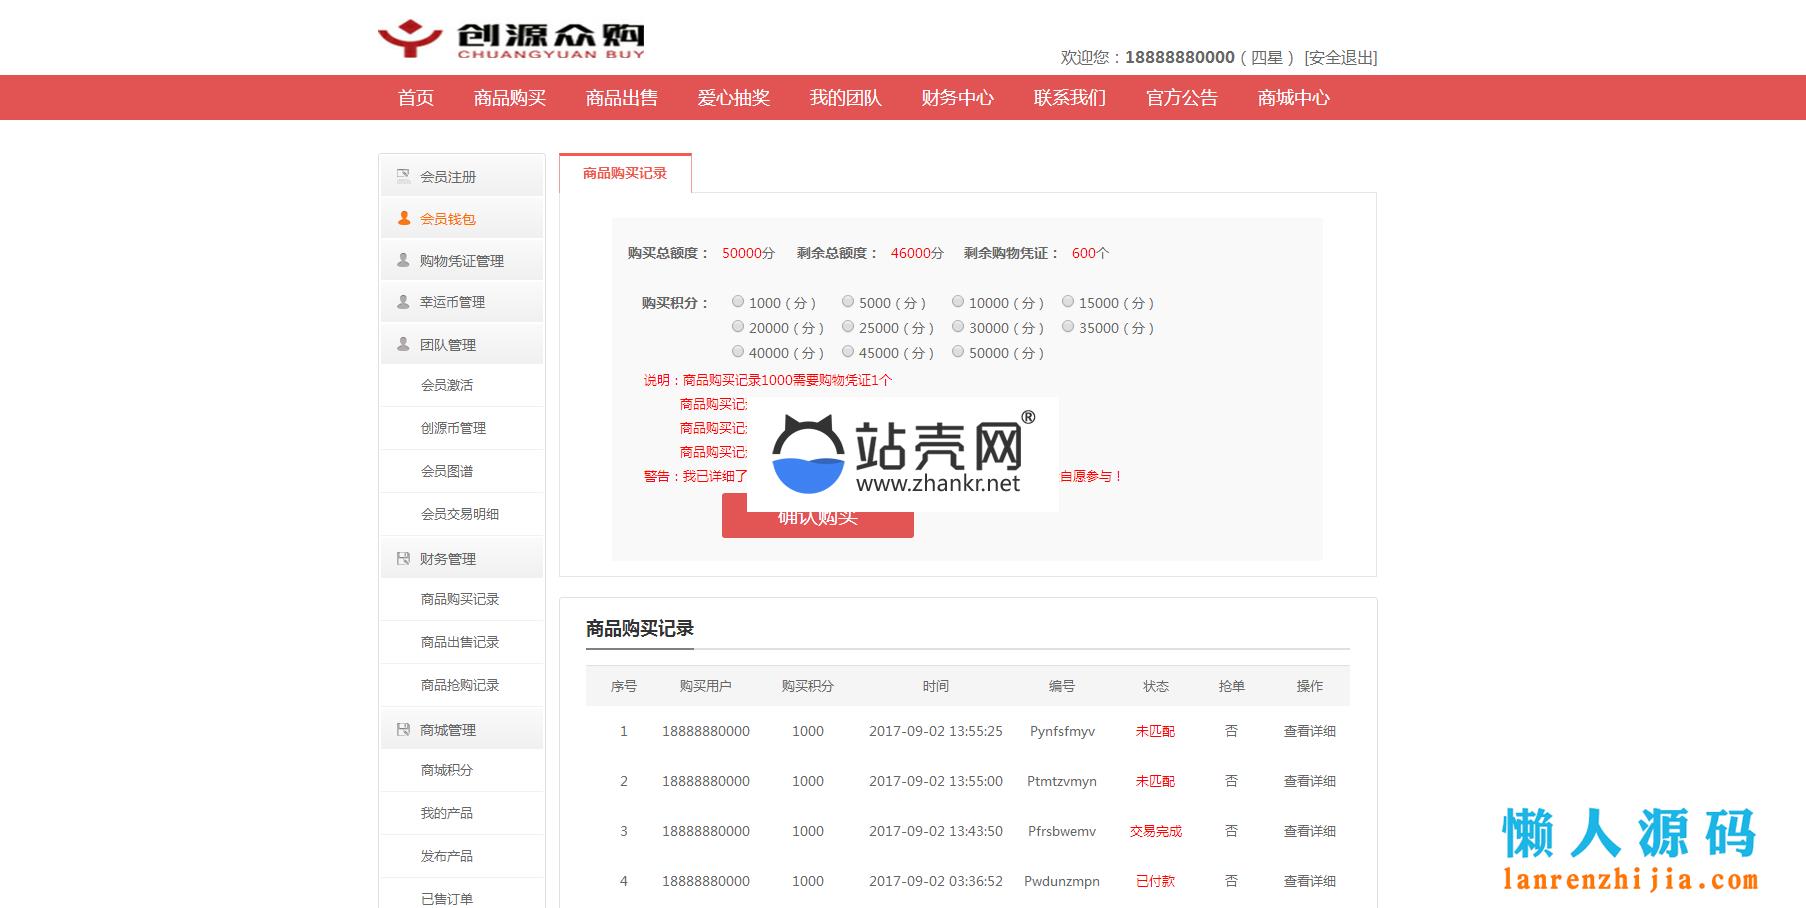Open the 商品购买 navigation menu item
This screenshot has height=908, width=1806.
(x=510, y=98)
